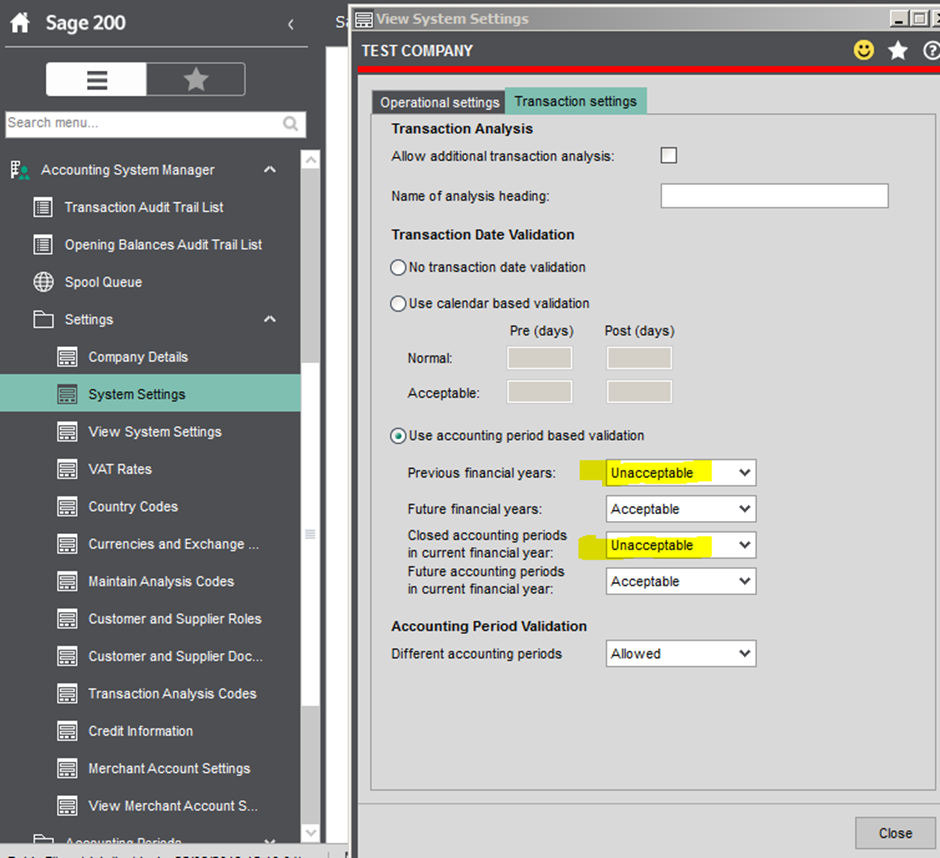Click the Sage 200 home icon
The width and height of the screenshot is (940, 858).
coord(20,23)
